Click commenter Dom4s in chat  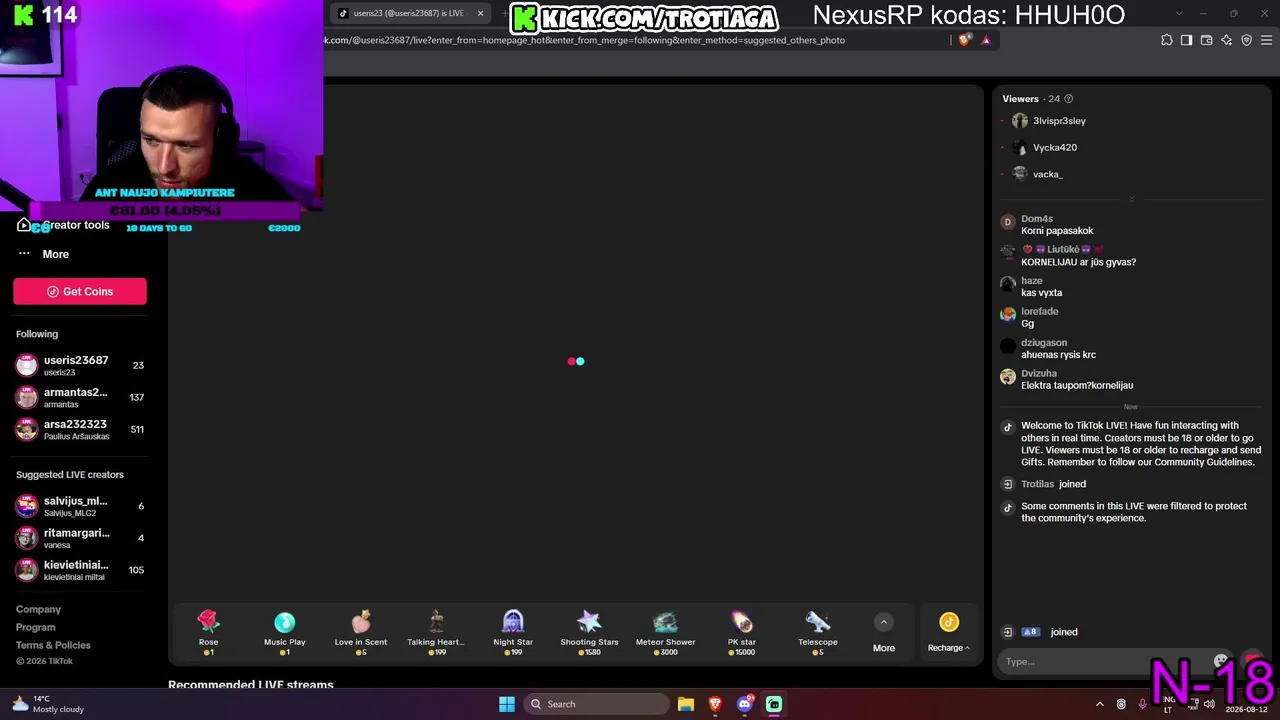point(1037,219)
